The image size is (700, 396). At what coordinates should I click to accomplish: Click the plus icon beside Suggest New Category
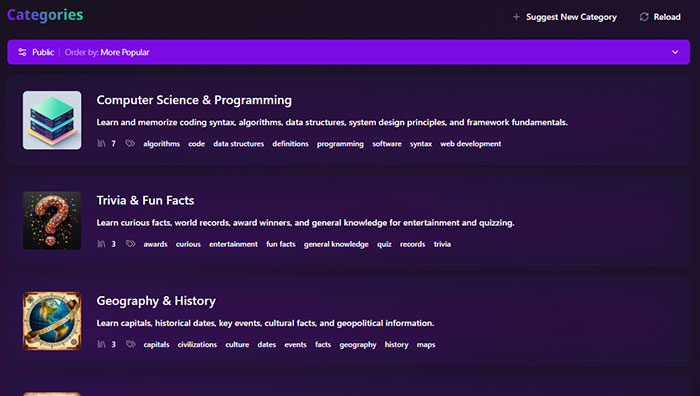(516, 17)
